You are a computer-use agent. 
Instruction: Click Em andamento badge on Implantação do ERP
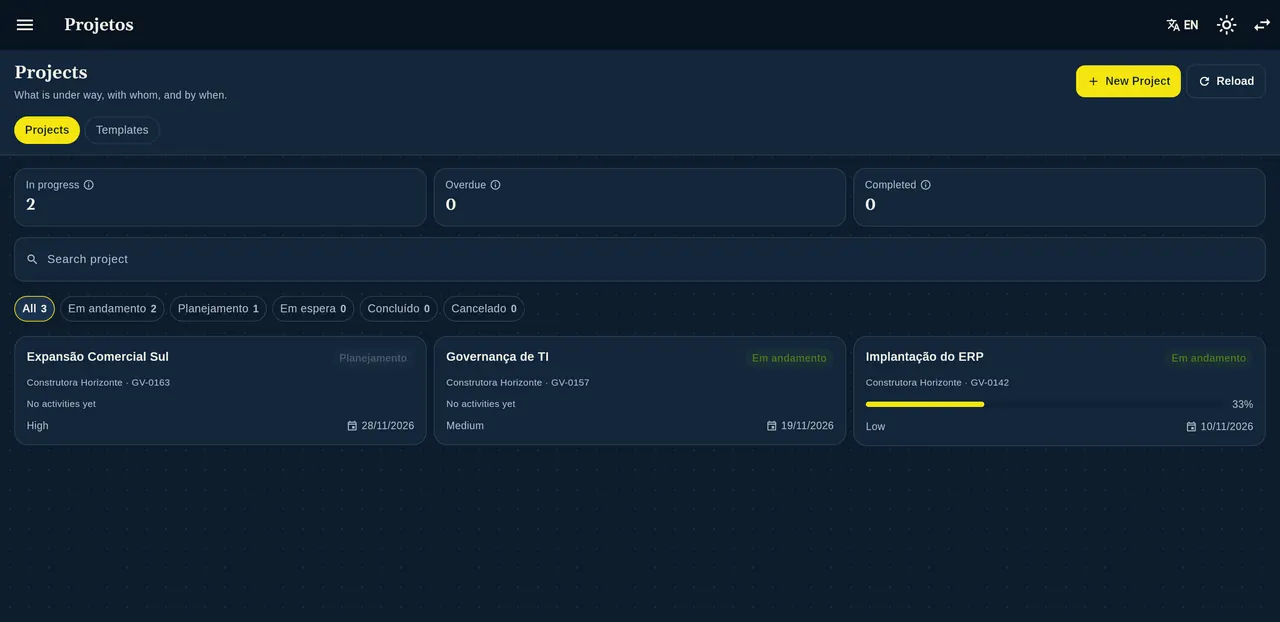1209,358
